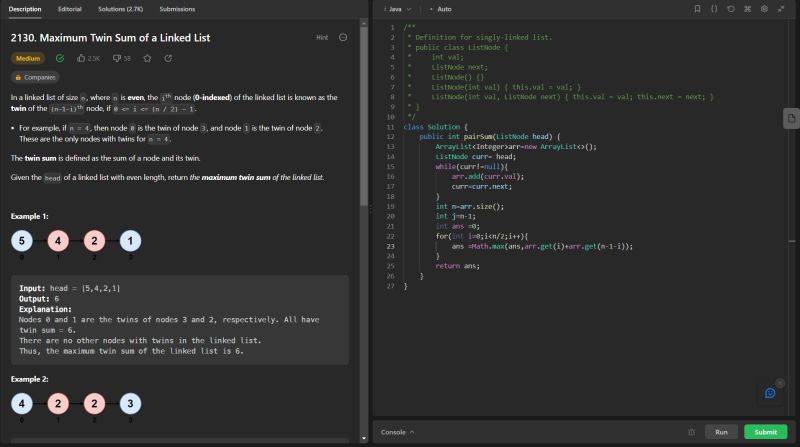Click the green solved checkmark icon
The height and width of the screenshot is (447, 800).
tap(60, 58)
